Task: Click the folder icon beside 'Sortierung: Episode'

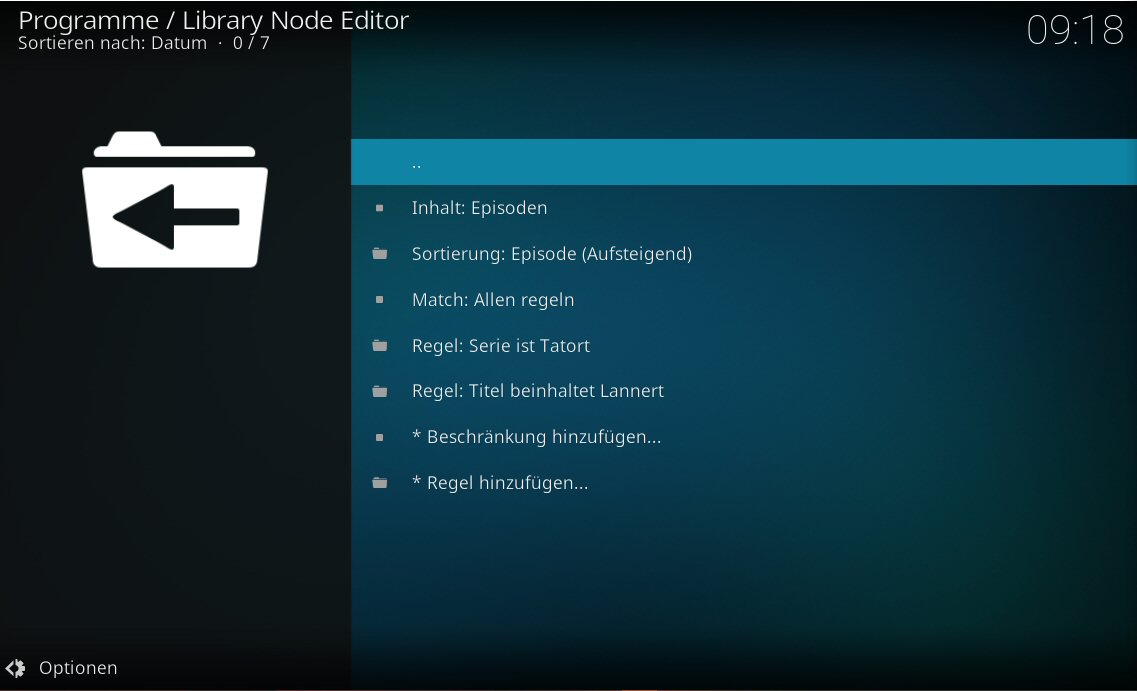Action: (379, 254)
